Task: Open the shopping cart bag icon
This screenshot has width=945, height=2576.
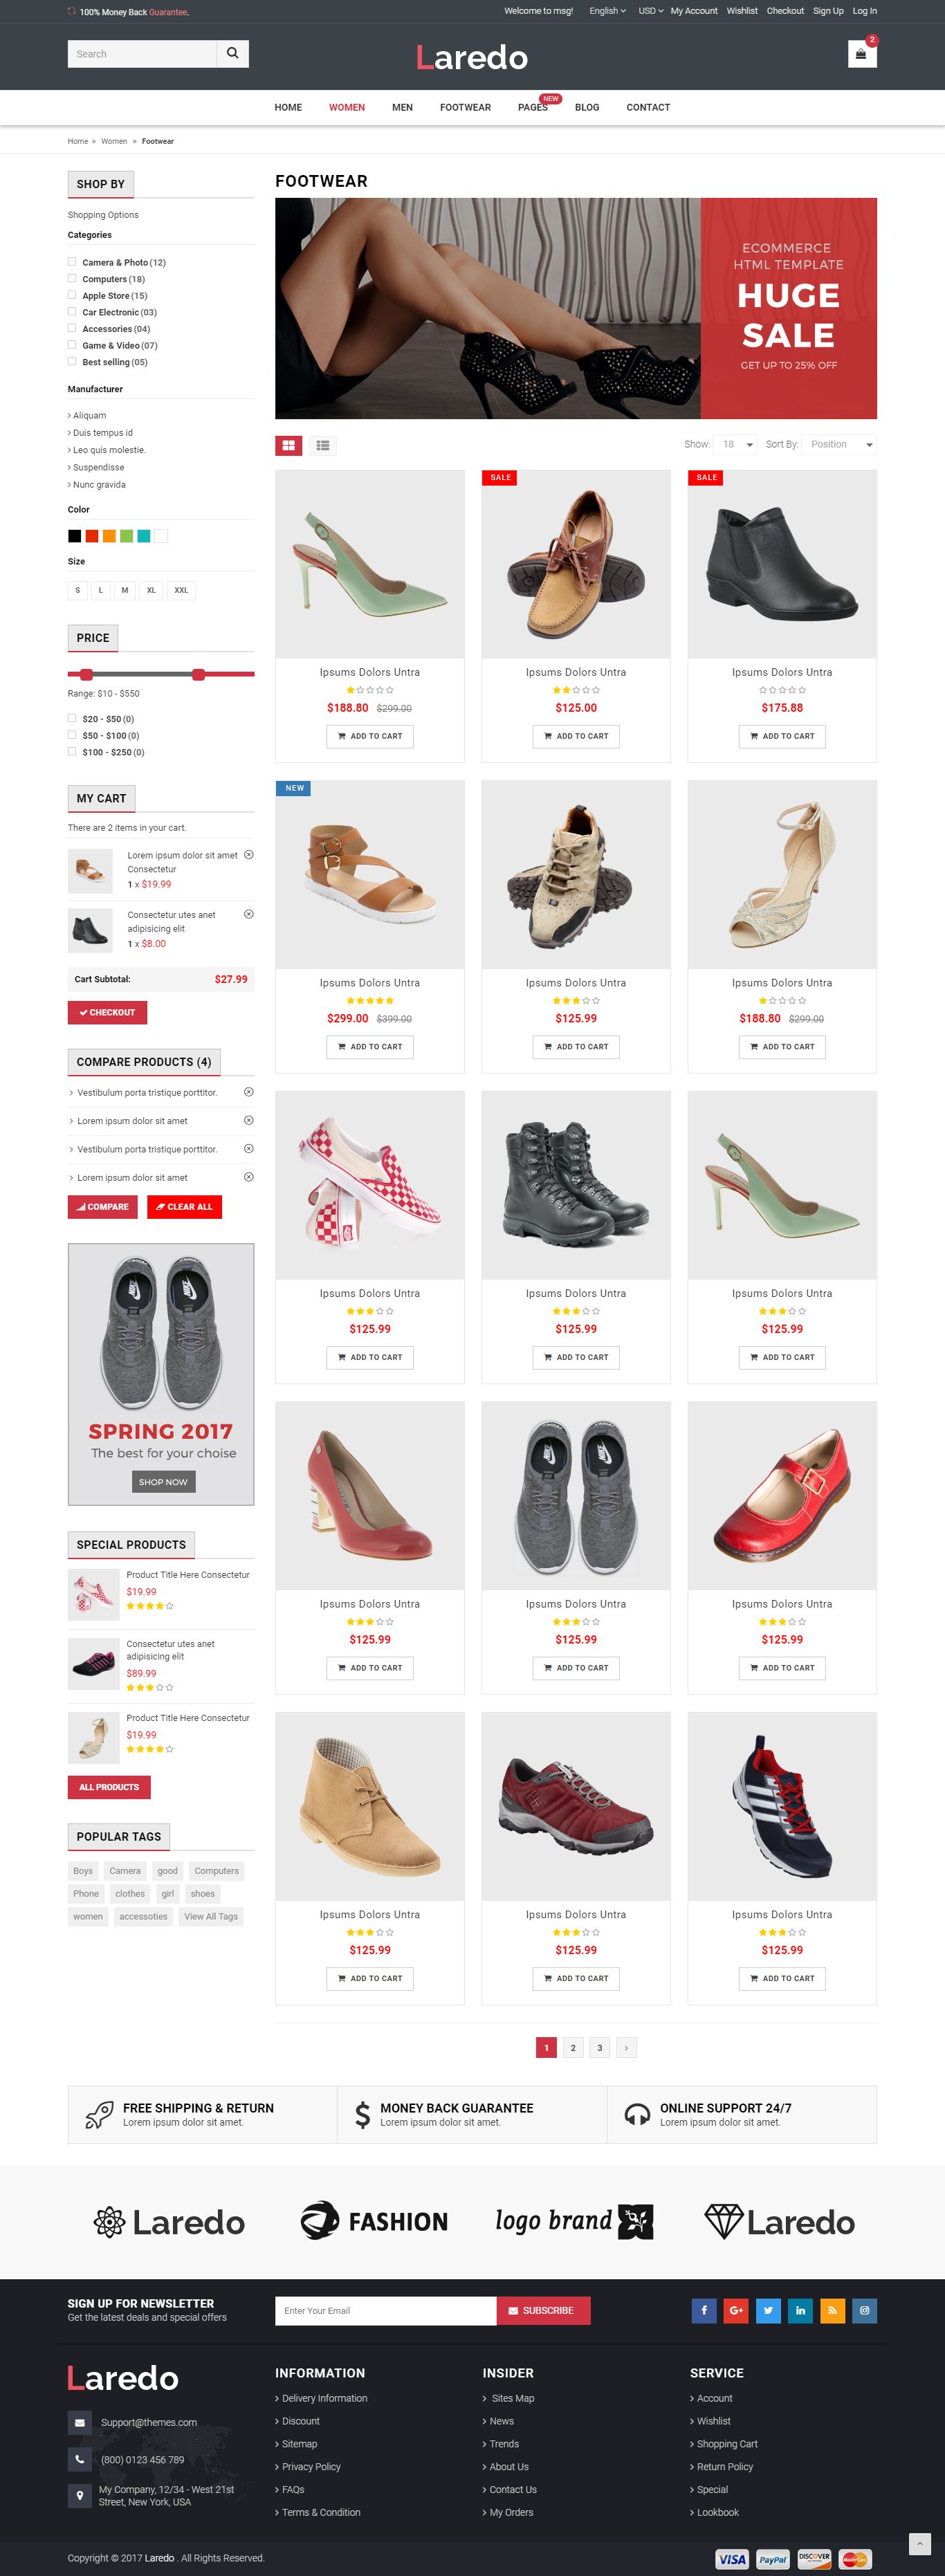Action: pyautogui.click(x=861, y=54)
